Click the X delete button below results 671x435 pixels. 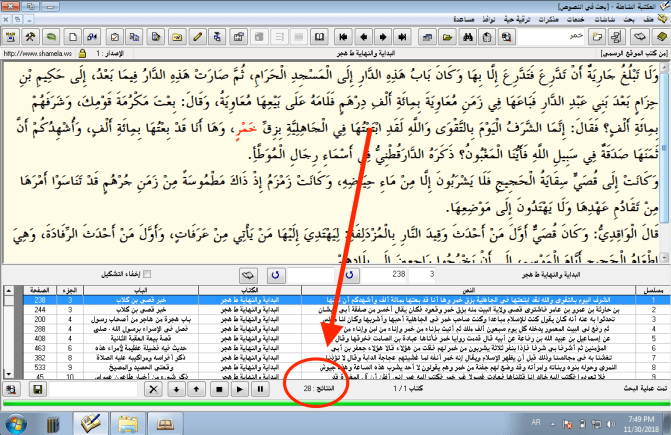pos(154,389)
